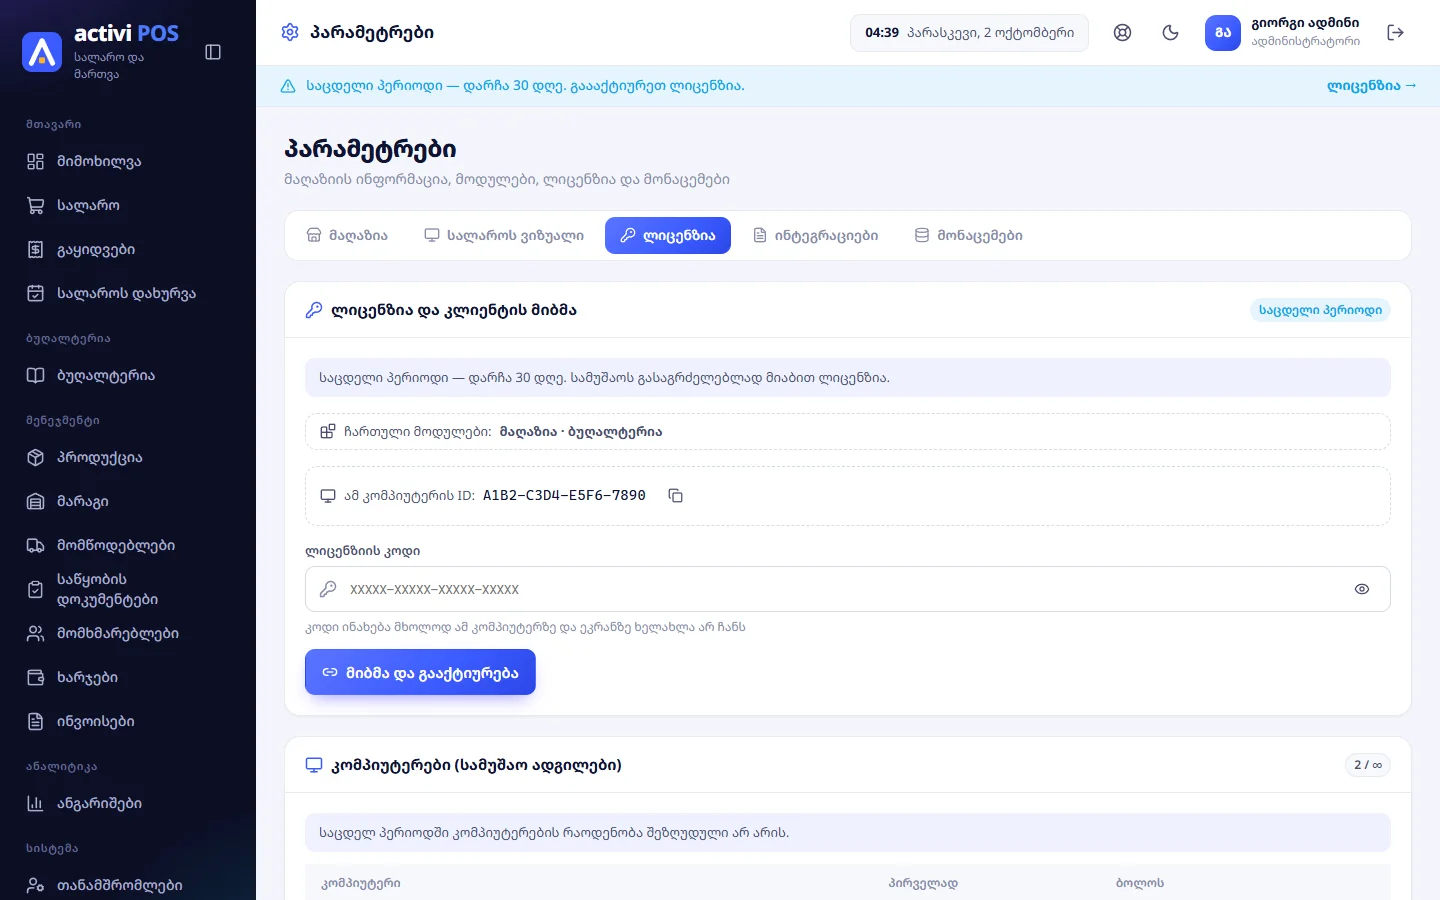Open გაყიდვები from the sidebar
Viewport: 1440px width, 900px height.
(128, 249)
